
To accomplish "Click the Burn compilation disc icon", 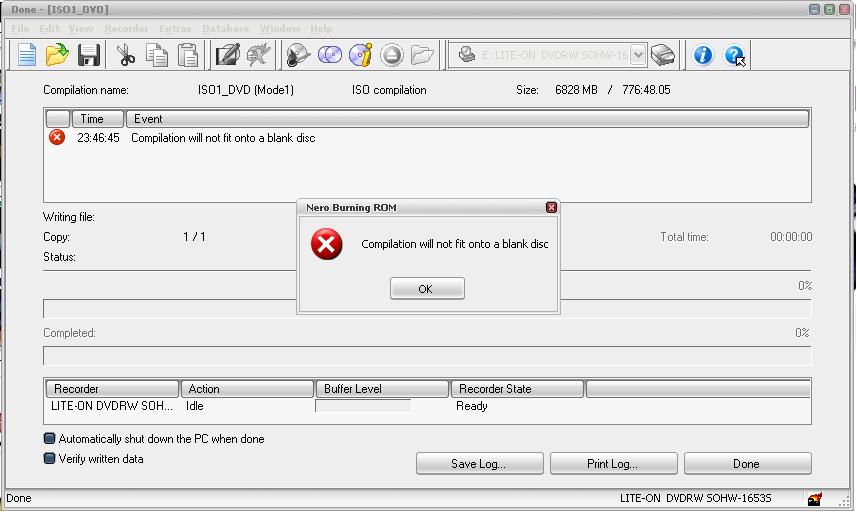I will pyautogui.click(x=298, y=55).
